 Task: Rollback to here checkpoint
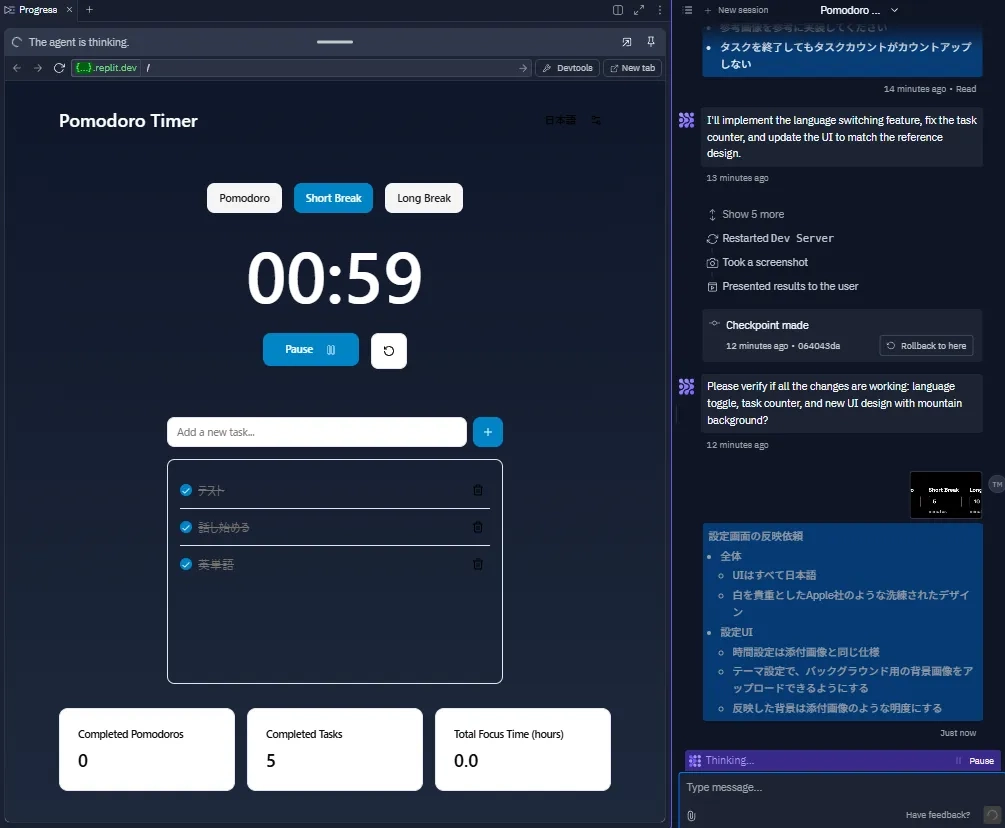coord(926,345)
